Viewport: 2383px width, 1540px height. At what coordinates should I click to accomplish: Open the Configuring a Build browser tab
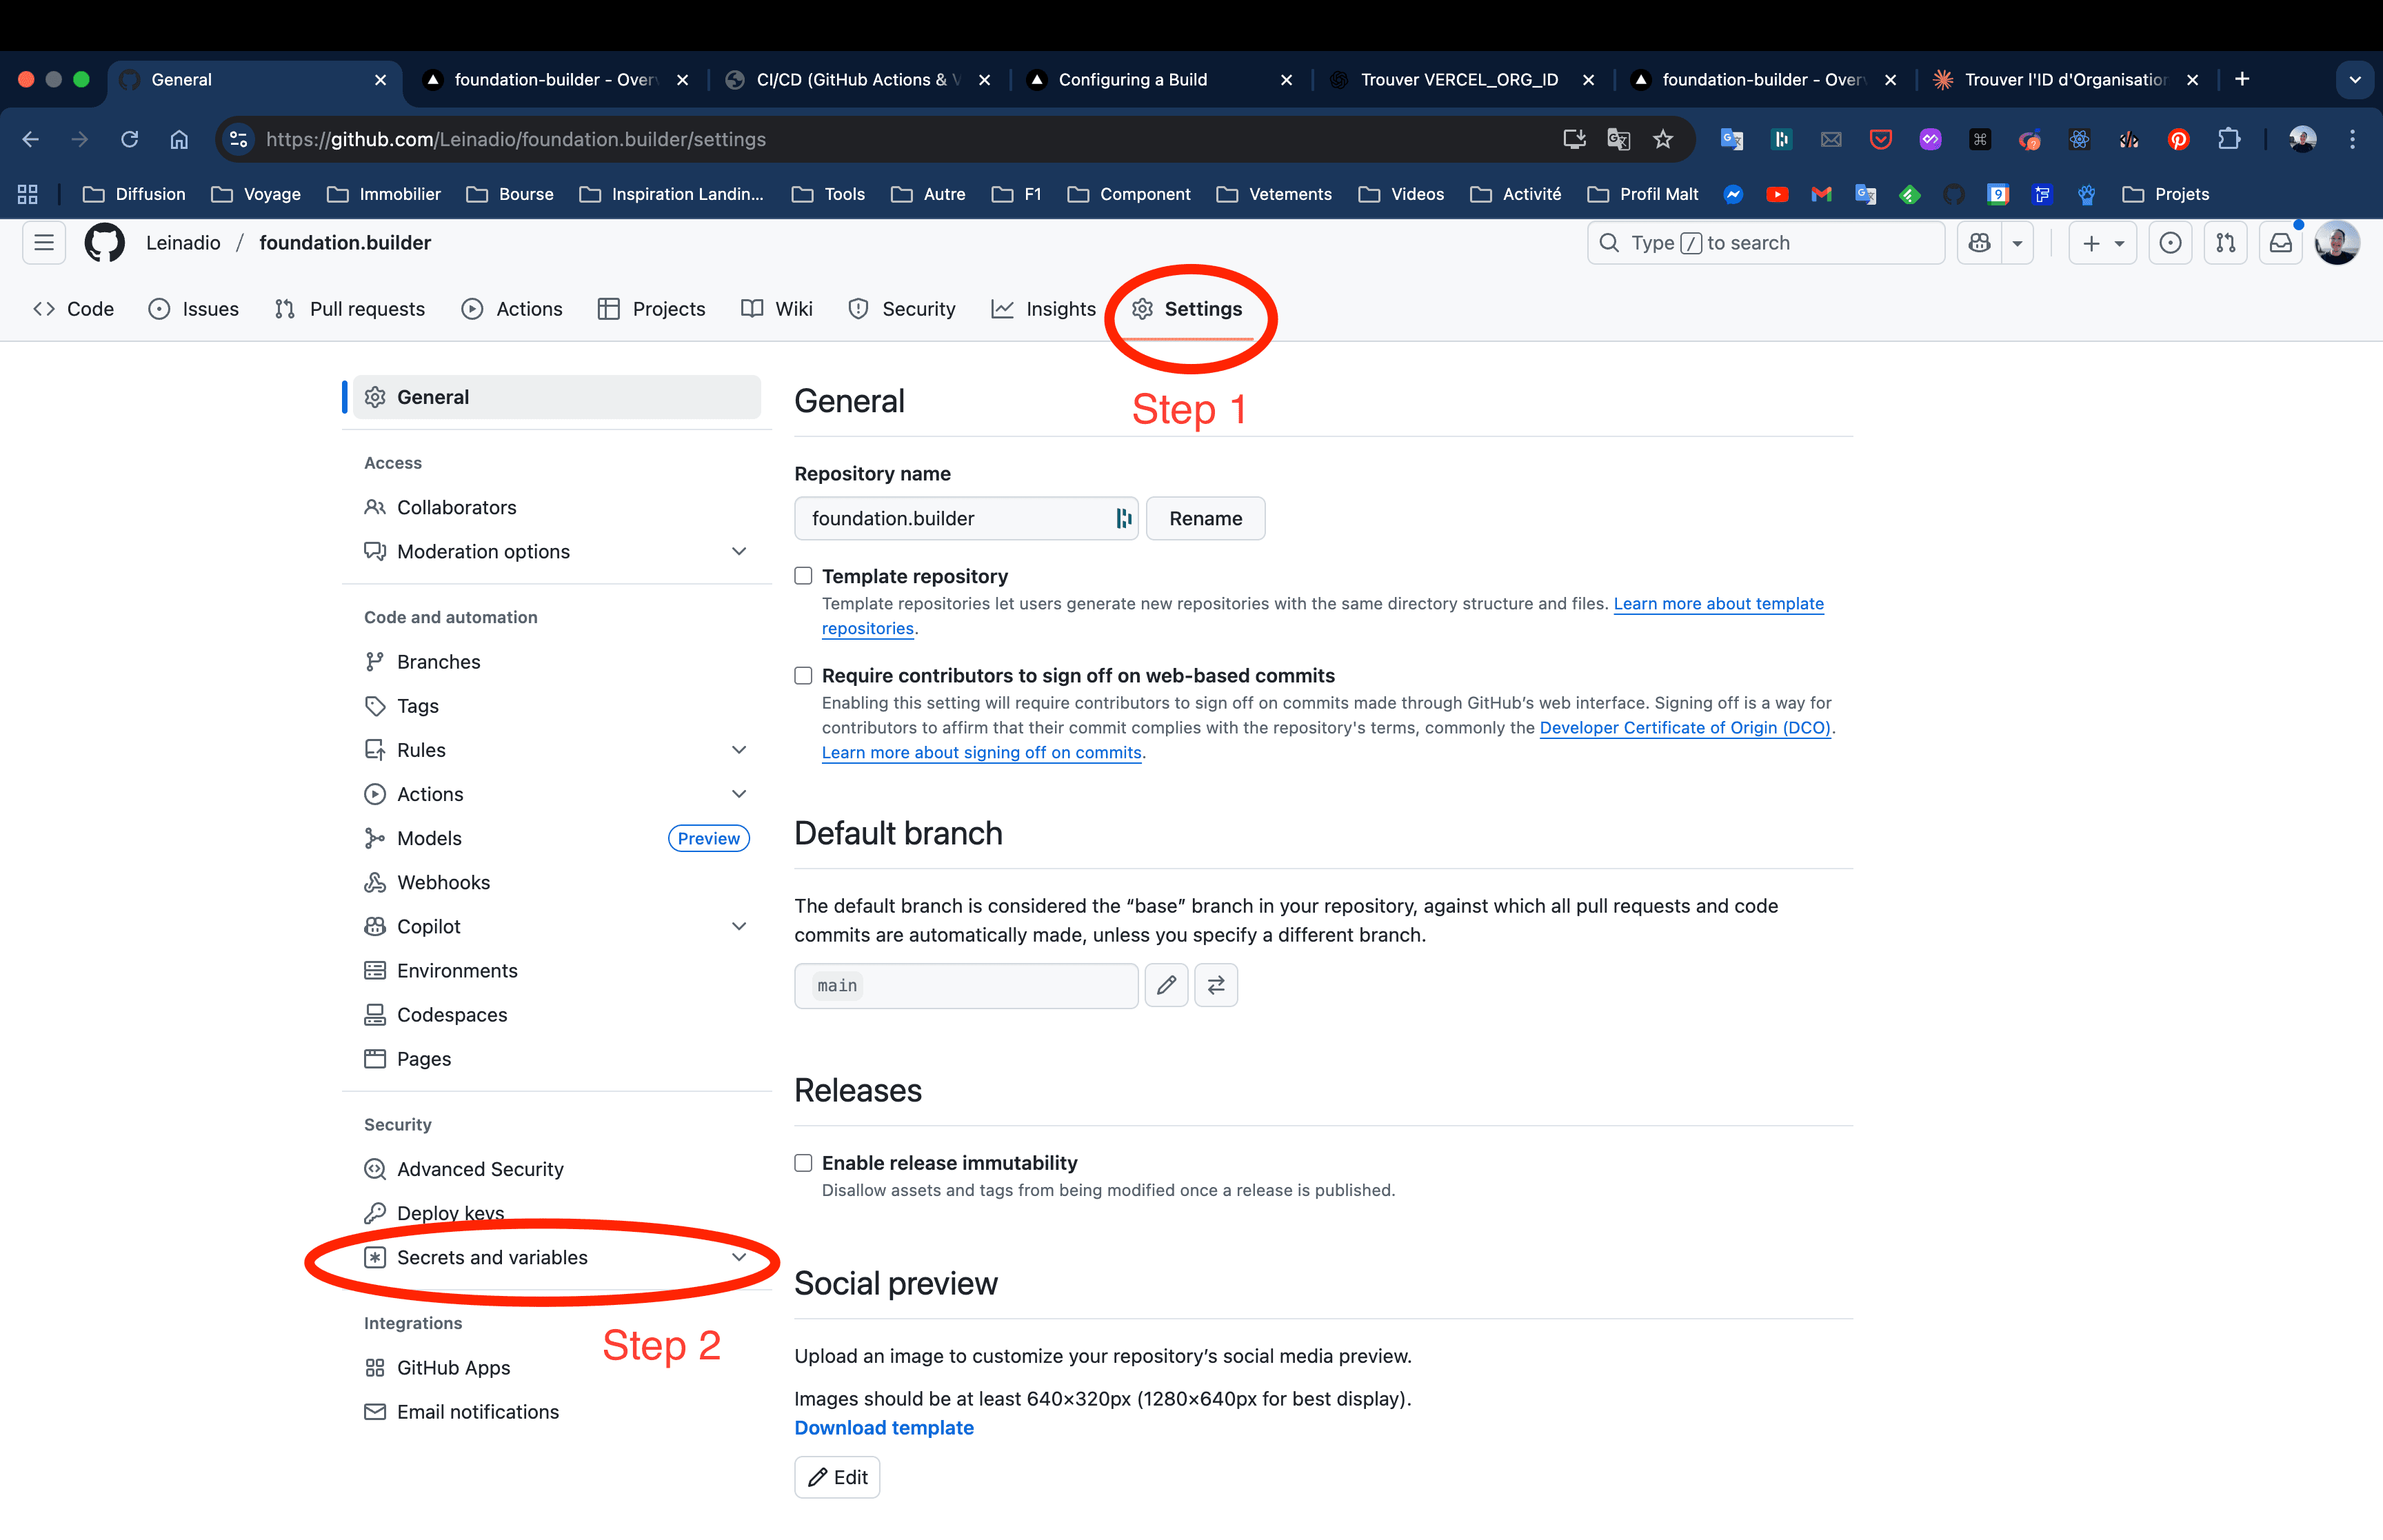(1133, 79)
